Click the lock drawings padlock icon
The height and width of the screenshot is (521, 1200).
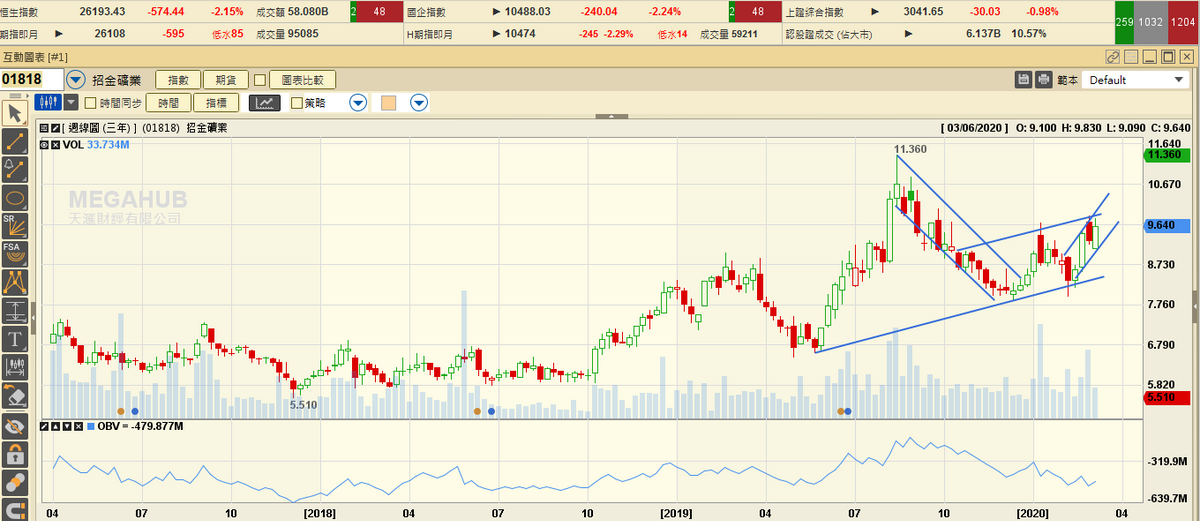pyautogui.click(x=15, y=455)
